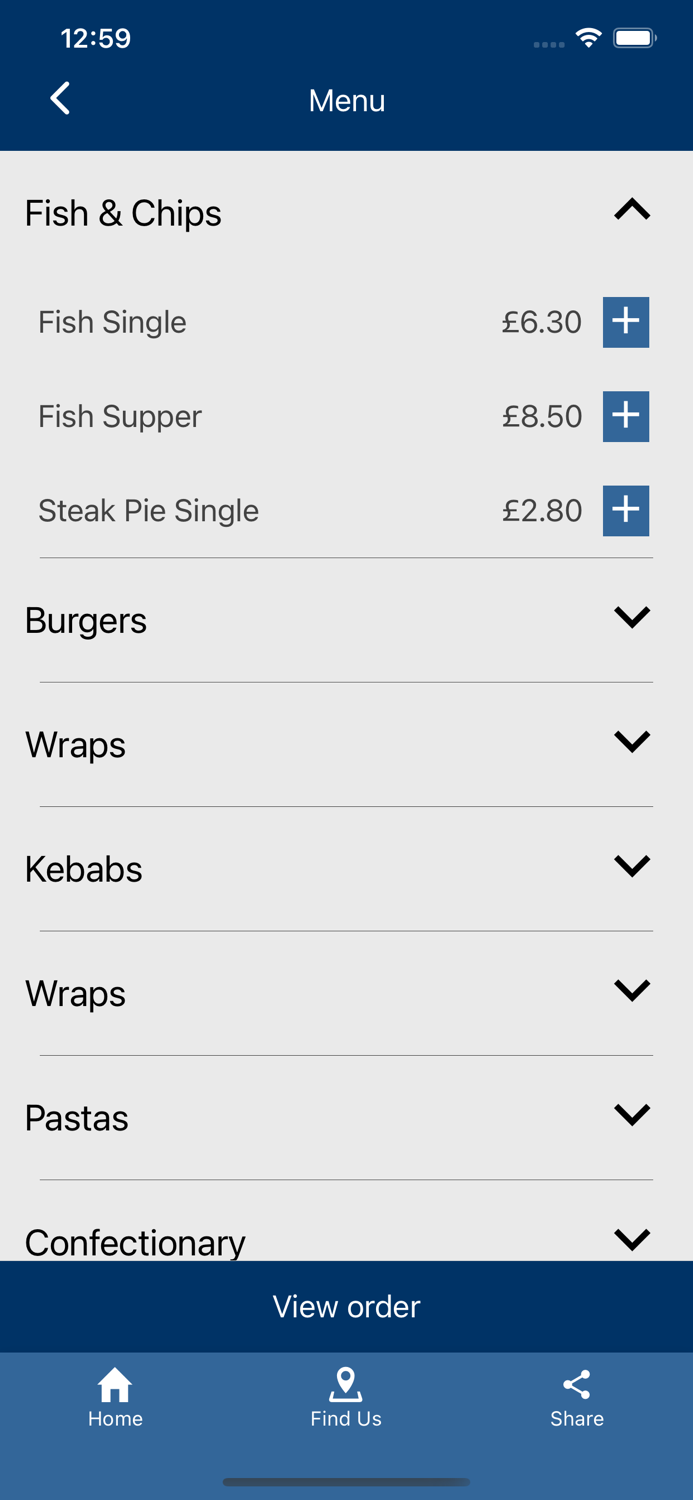This screenshot has height=1500, width=693.
Task: Select the Home icon
Action: [115, 1385]
